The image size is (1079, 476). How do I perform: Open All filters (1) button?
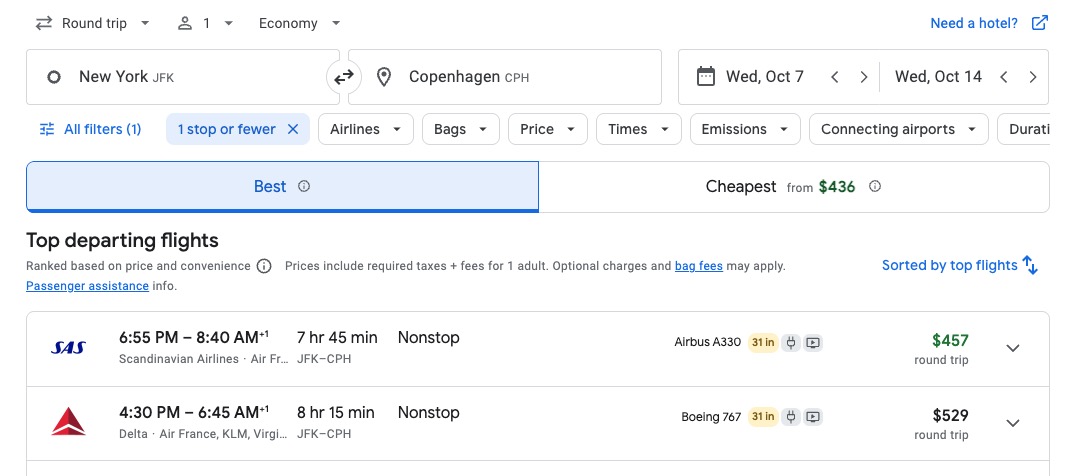(x=90, y=129)
